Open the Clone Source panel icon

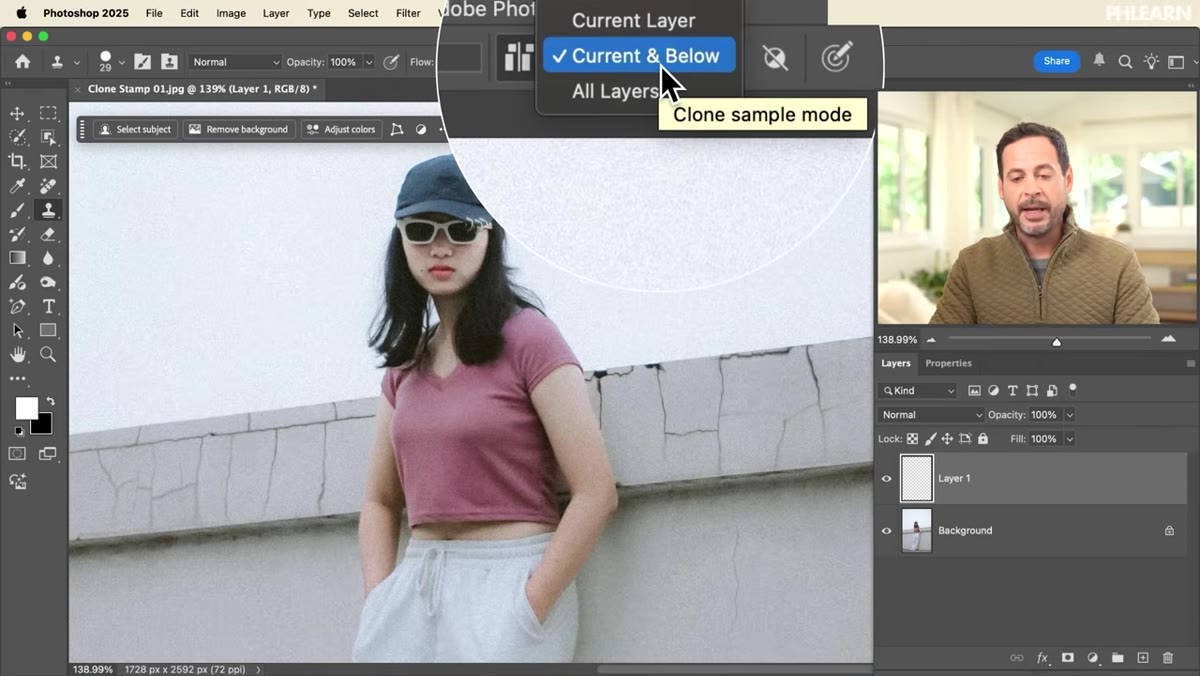[x=169, y=62]
